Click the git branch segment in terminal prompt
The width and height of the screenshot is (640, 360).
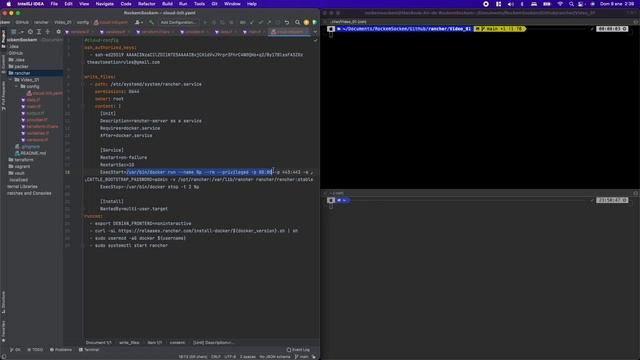click(500, 29)
